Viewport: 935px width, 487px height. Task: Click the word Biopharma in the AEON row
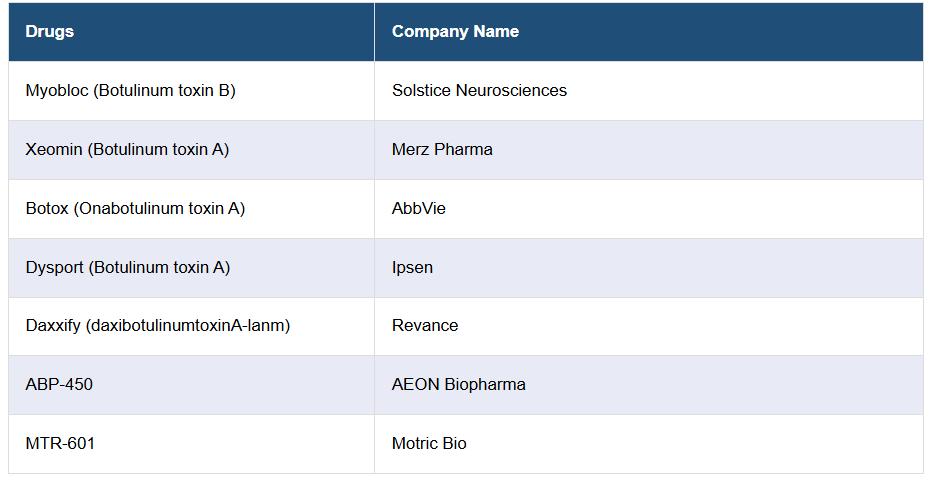(485, 385)
